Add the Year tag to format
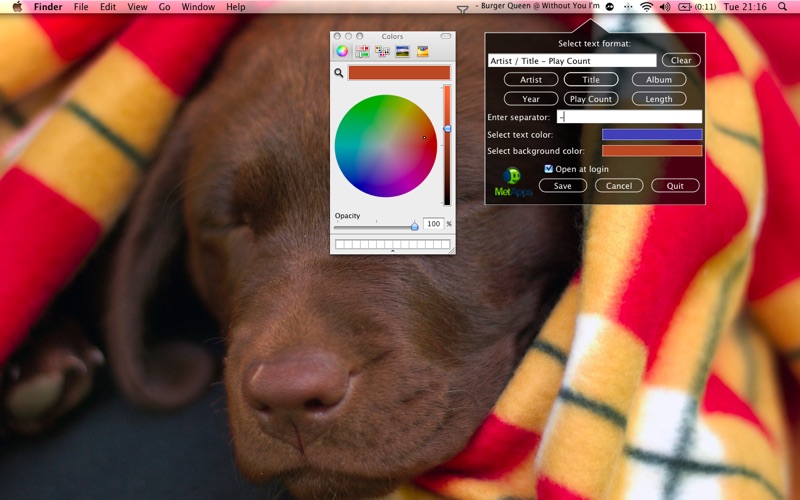The image size is (800, 500). pyautogui.click(x=531, y=99)
